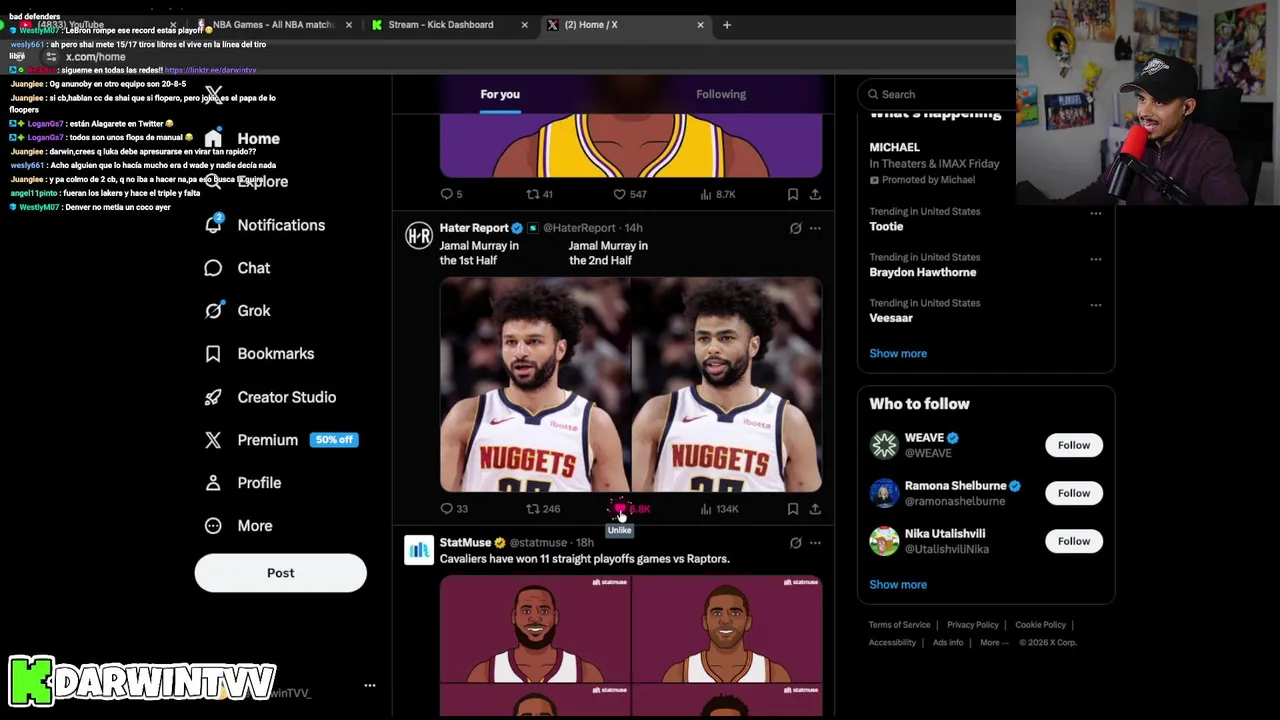Viewport: 1280px width, 720px height.
Task: Open account menu dots near DarwinTVV
Action: tap(370, 686)
